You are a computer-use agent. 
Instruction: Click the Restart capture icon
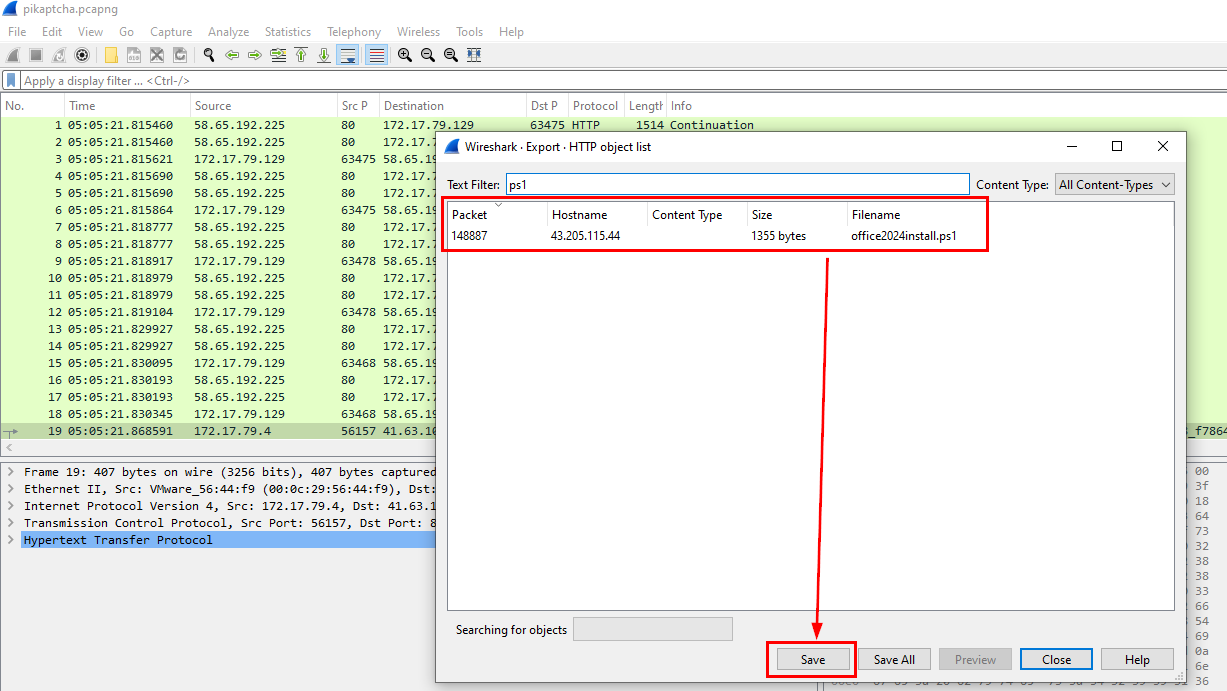59,55
